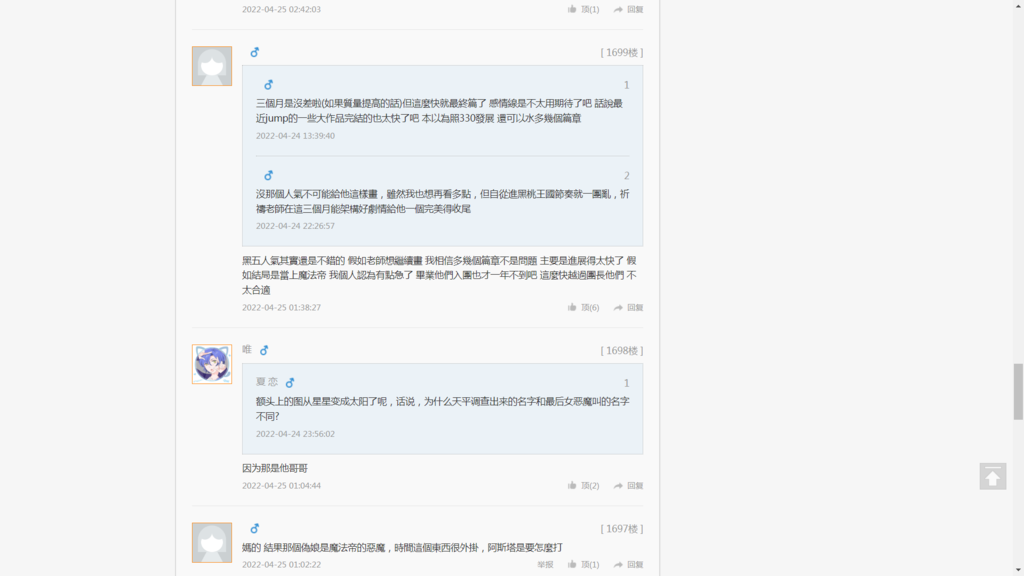Like the floor 1697 comment
This screenshot has width=1024, height=576.
pyautogui.click(x=583, y=565)
